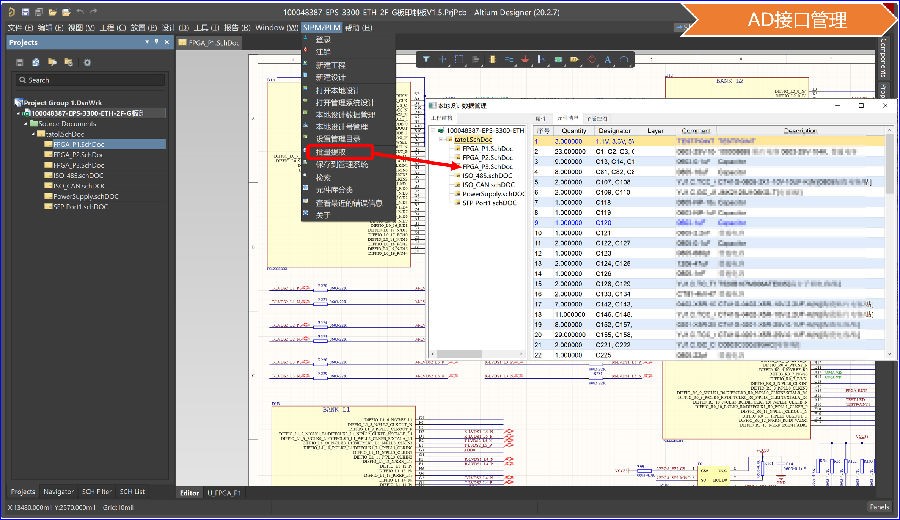Click the save icon in the Projects panel

tap(20, 62)
